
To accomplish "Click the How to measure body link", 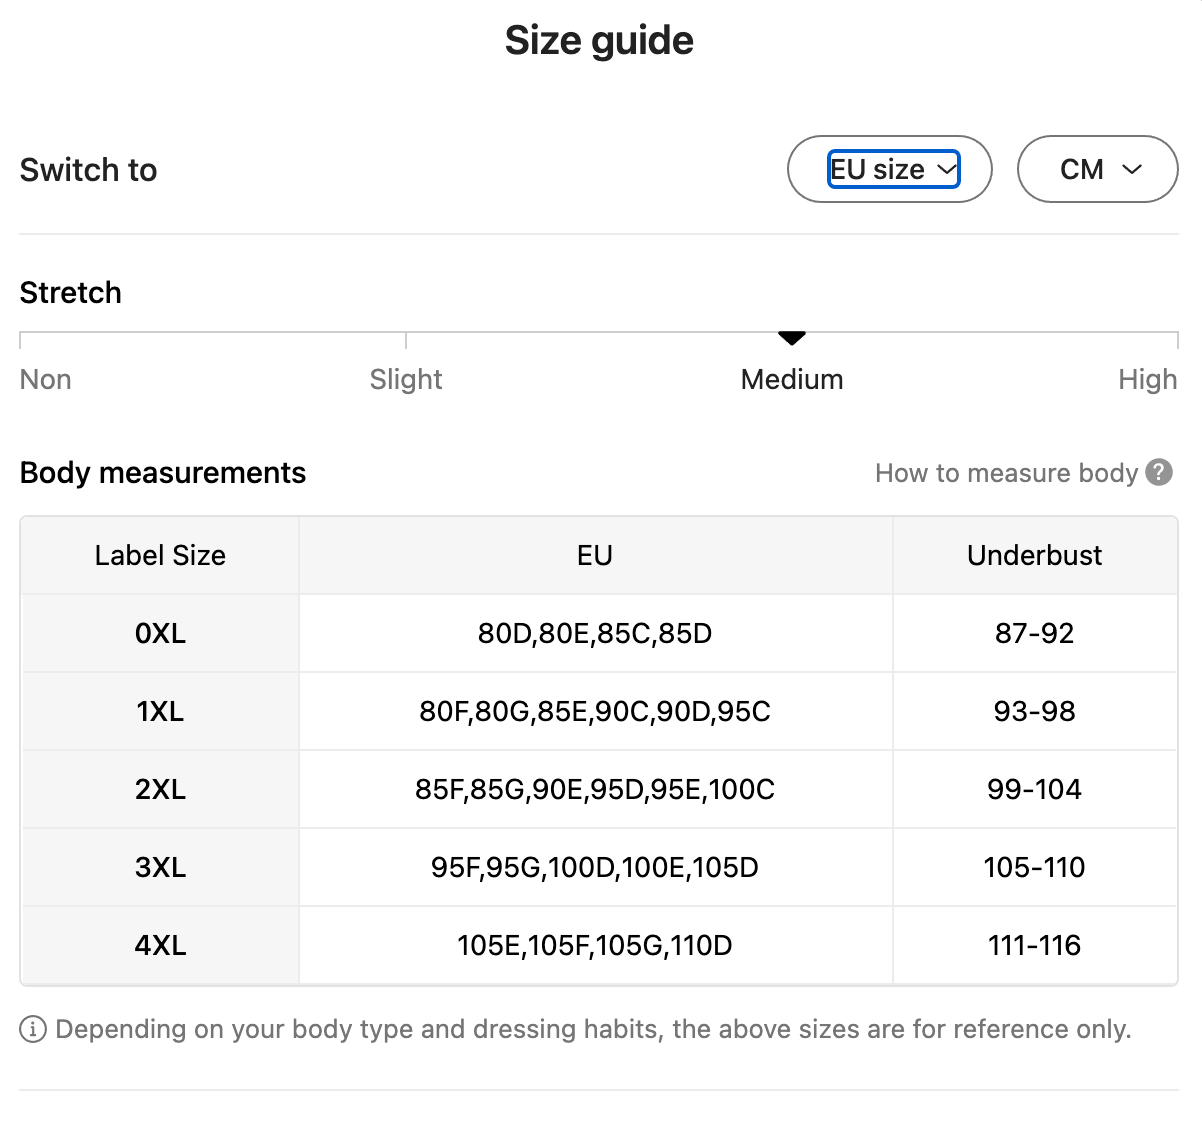I will tap(1006, 473).
